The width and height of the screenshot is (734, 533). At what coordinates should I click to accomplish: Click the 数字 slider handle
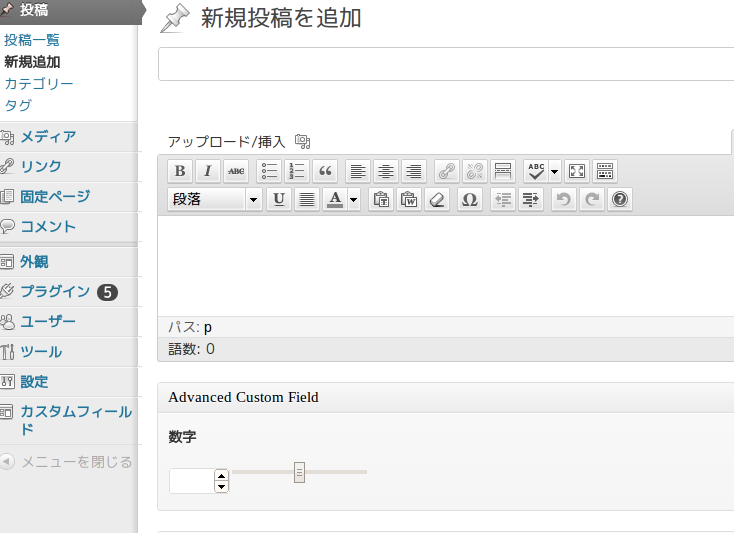pos(299,472)
